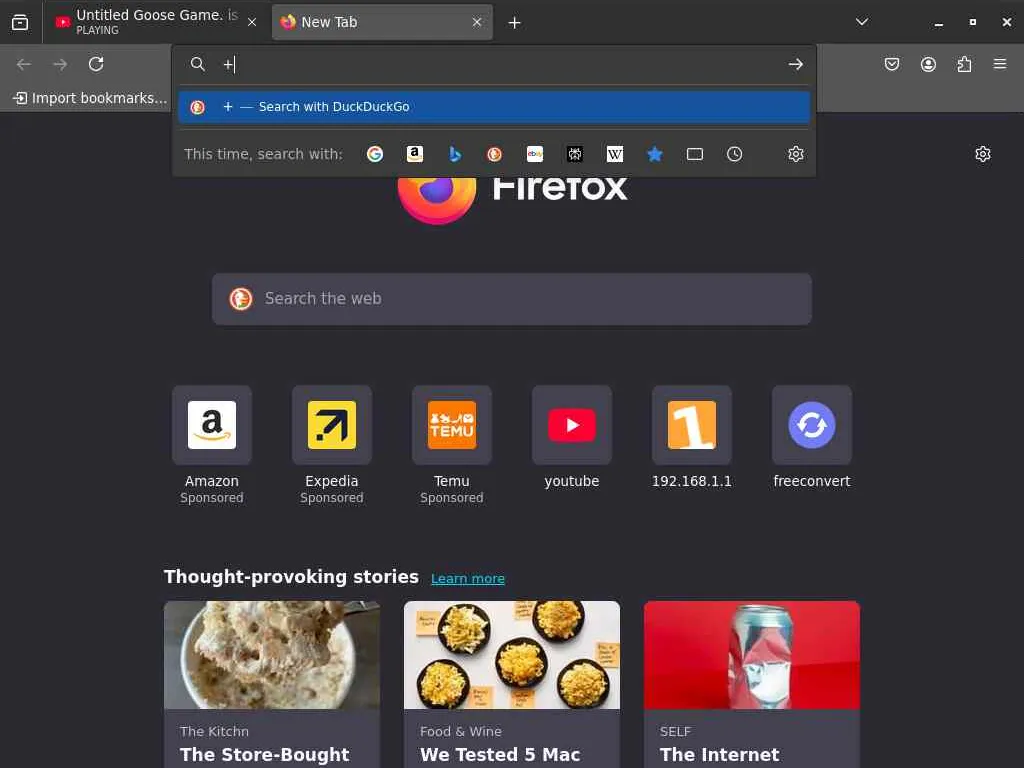Open the Extensions puzzle-piece menu
This screenshot has width=1024, height=768.
tap(964, 64)
